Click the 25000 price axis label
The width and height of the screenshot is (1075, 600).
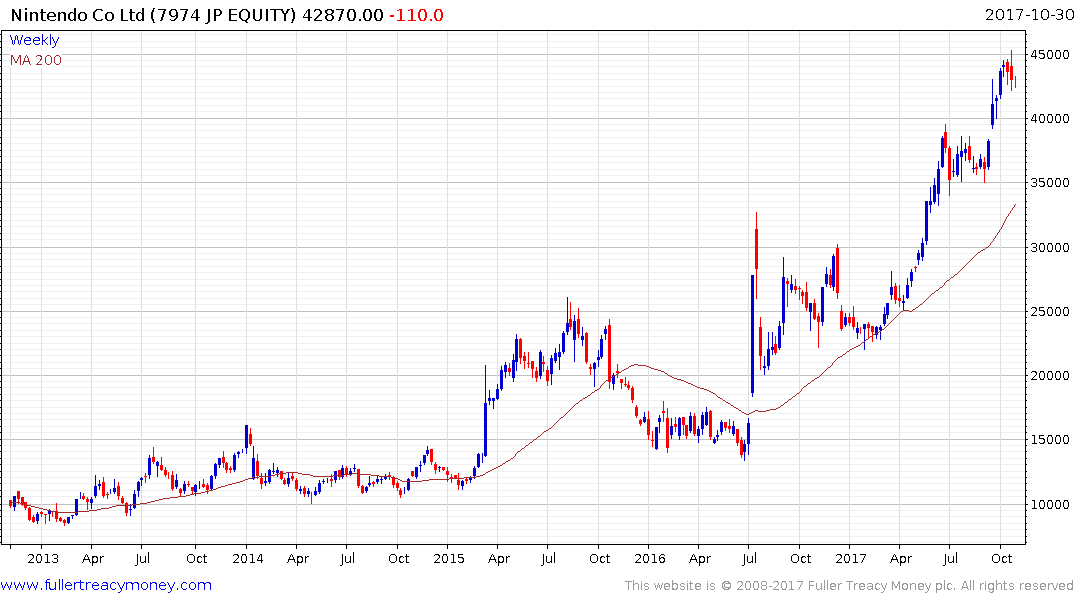pos(1050,311)
